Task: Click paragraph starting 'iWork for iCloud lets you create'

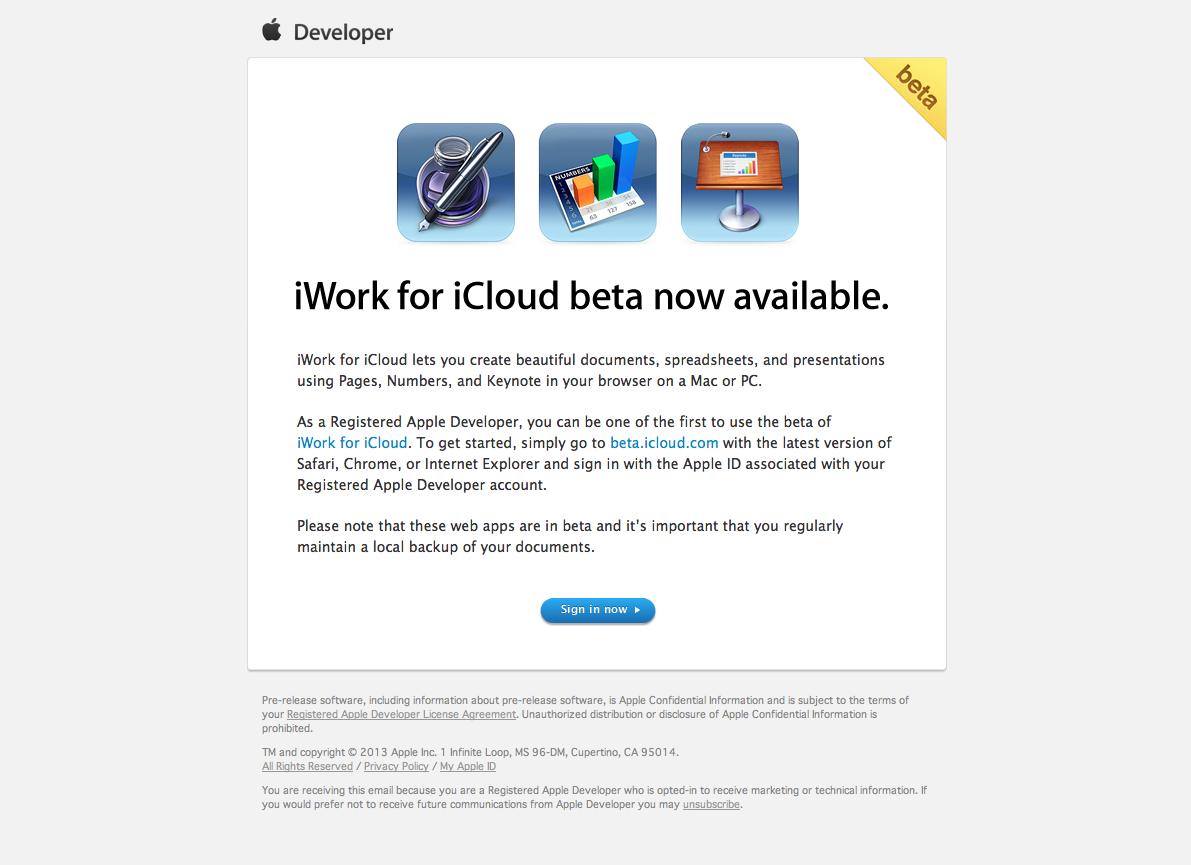Action: pos(591,371)
